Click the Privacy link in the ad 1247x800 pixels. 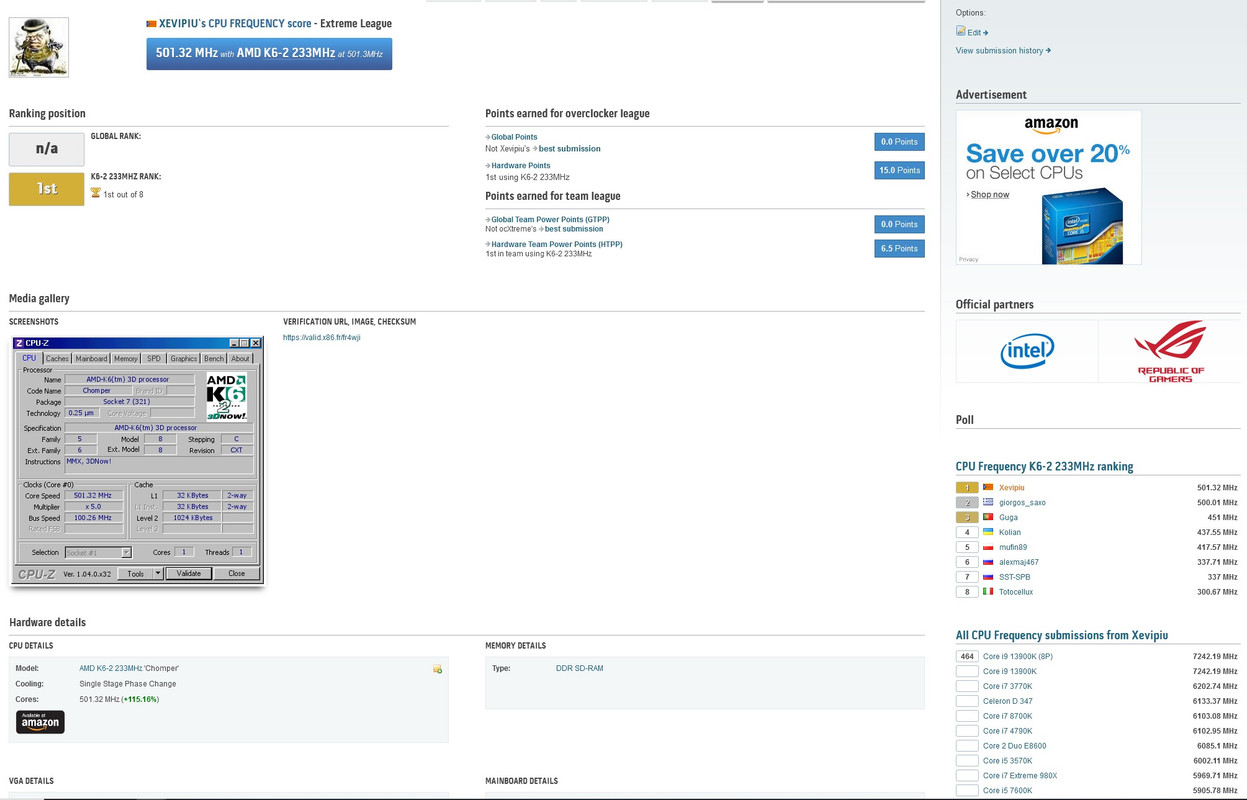coord(969,259)
